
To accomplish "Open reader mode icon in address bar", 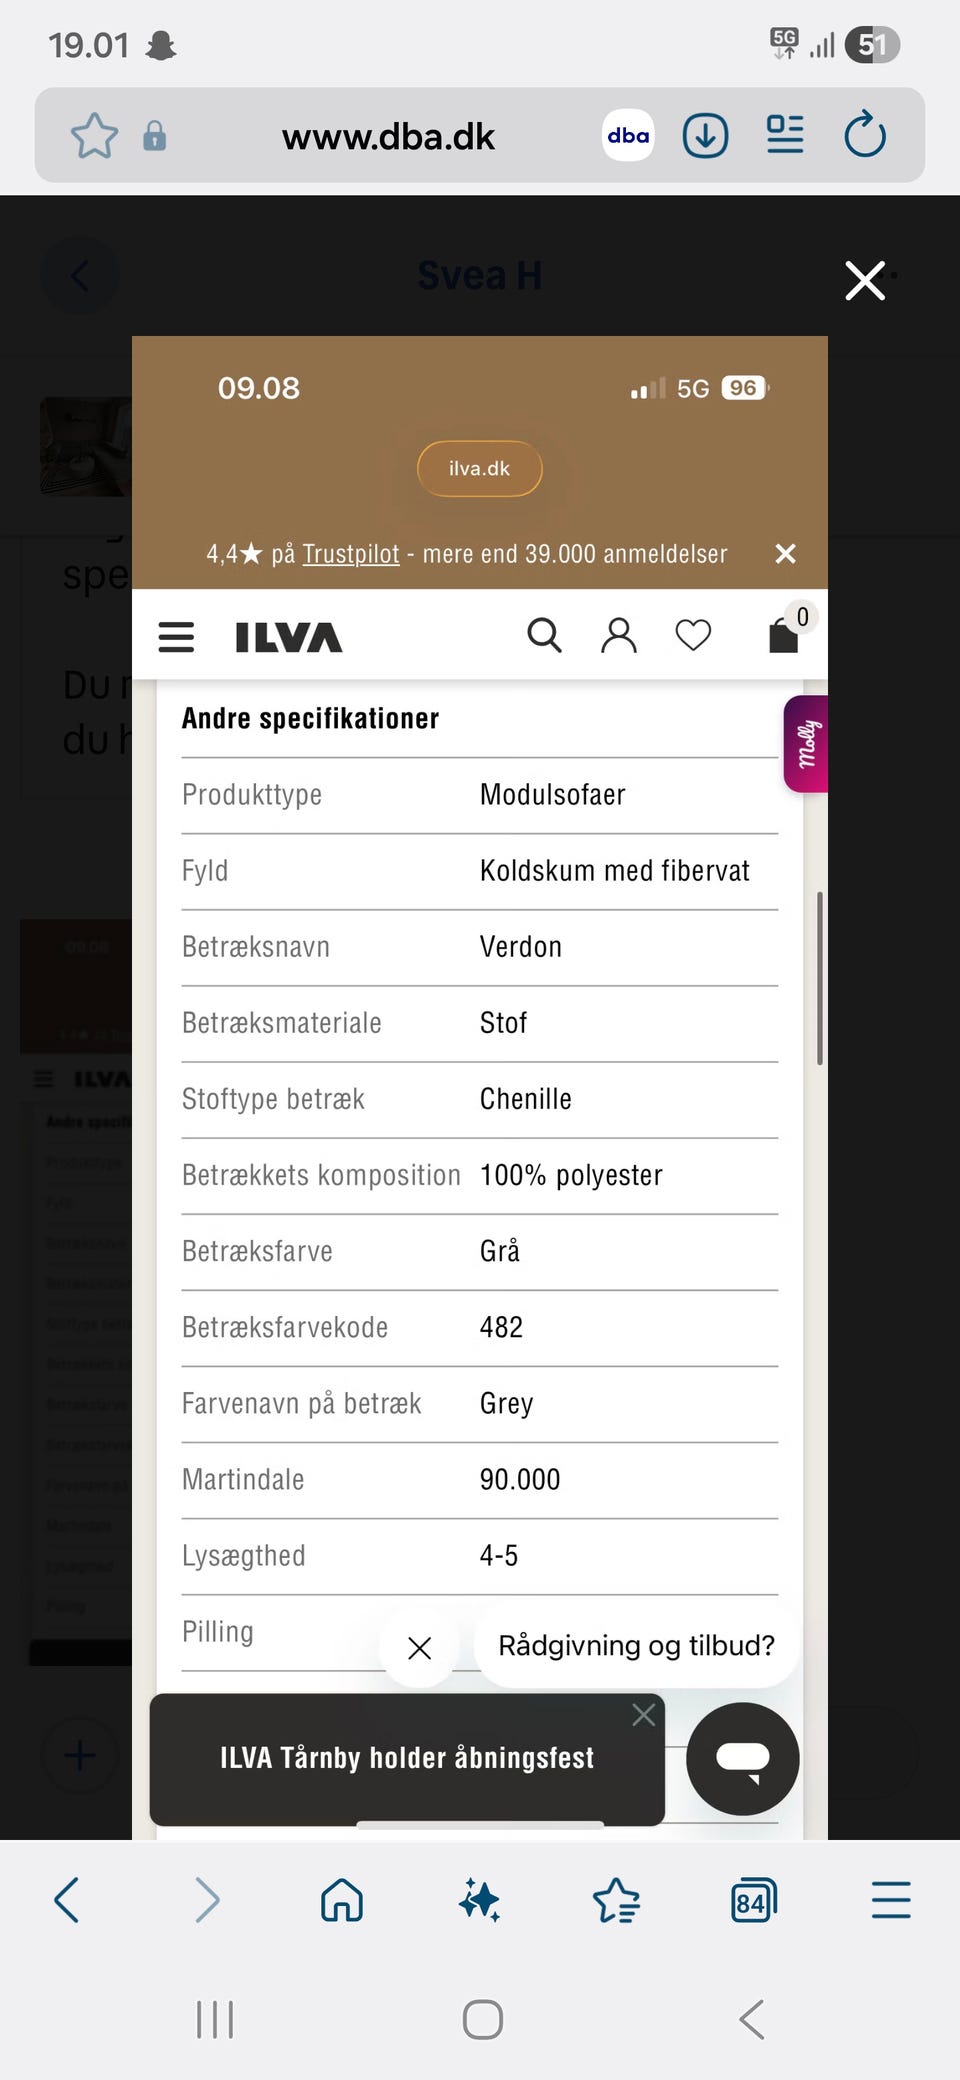I will 785,136.
